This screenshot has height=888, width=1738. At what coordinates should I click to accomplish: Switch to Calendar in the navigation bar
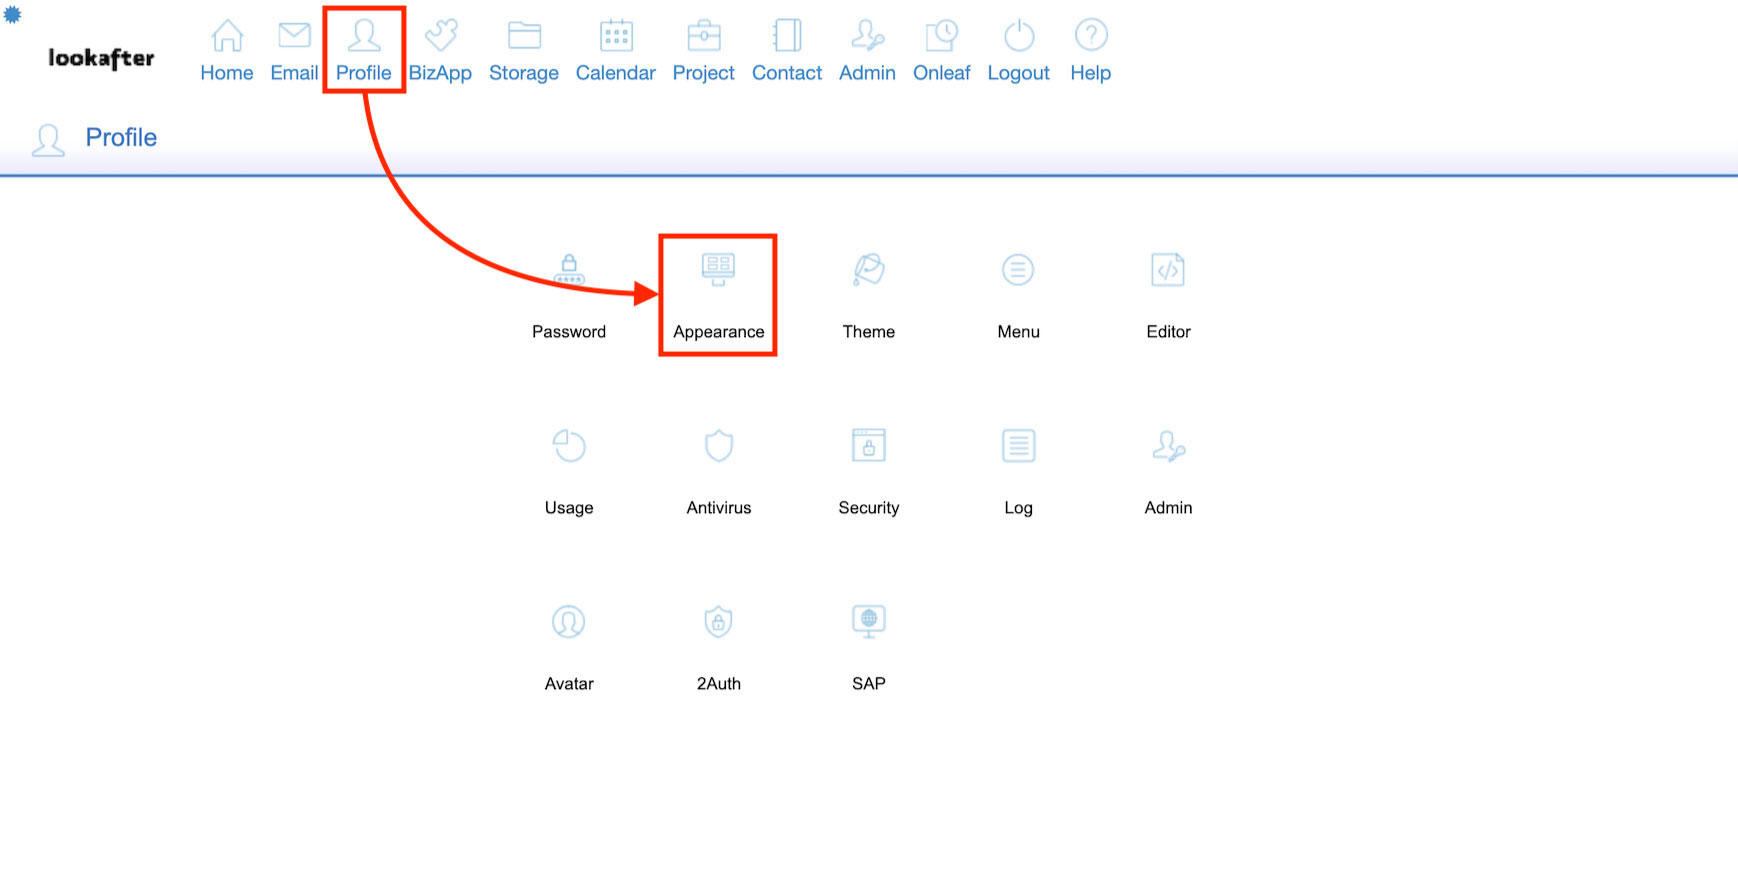616,51
